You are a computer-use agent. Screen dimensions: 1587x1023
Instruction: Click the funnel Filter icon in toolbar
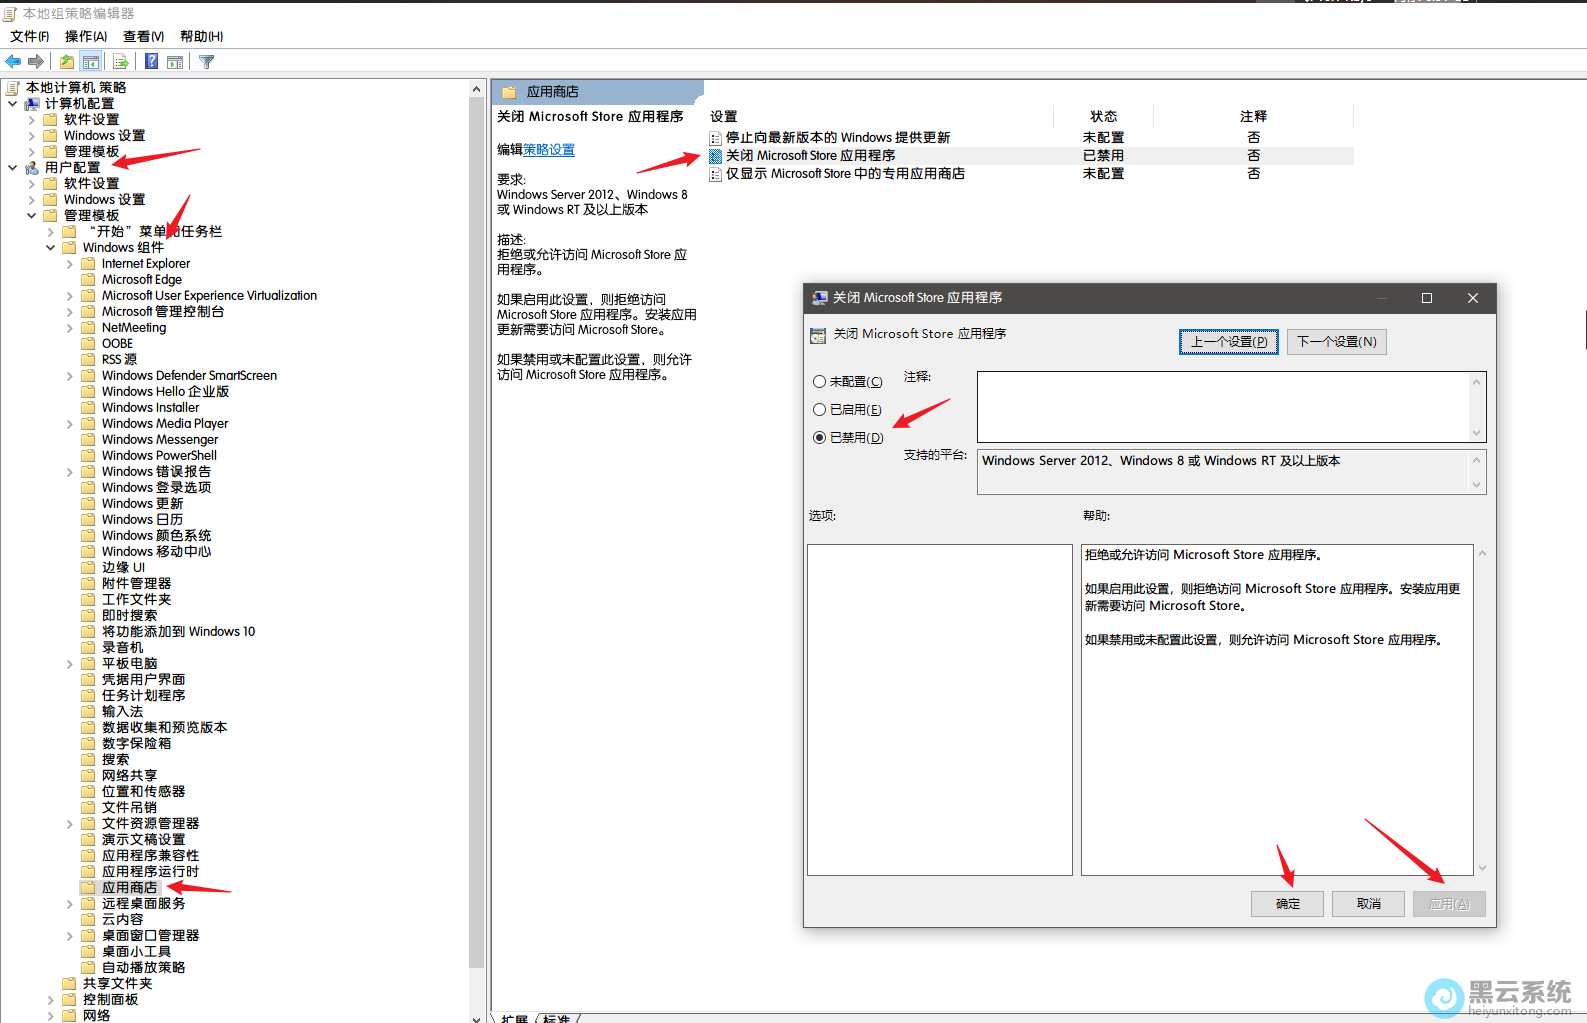pos(207,62)
